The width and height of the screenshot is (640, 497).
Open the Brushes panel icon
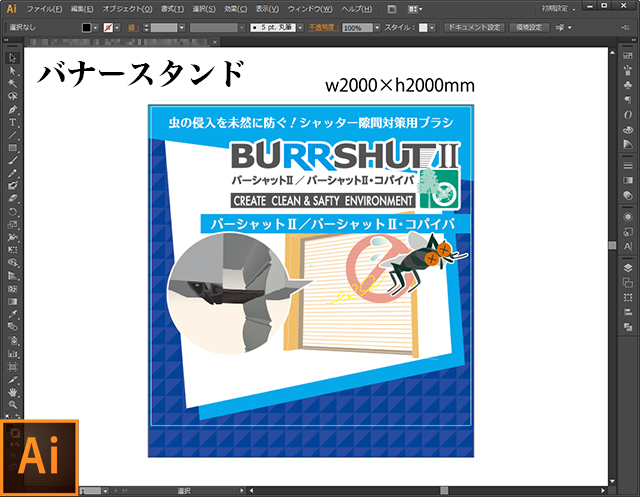coord(628,70)
